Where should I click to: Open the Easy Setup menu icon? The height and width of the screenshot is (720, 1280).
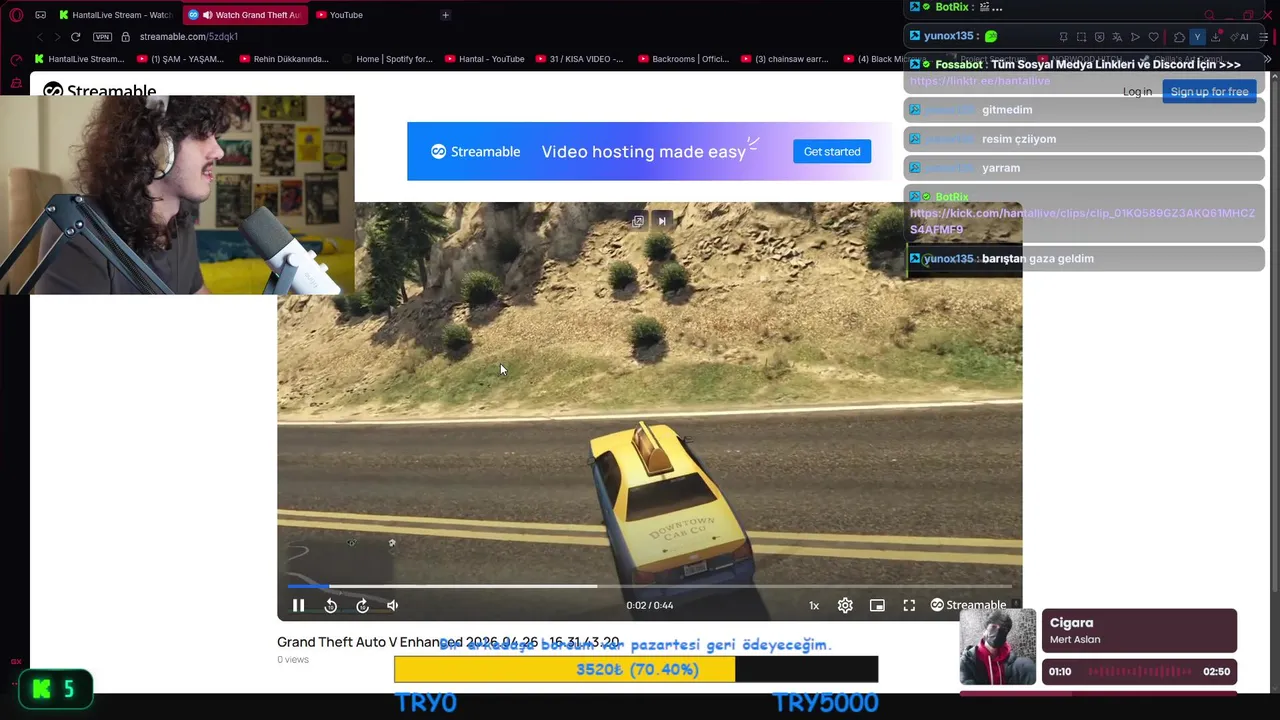(x=1264, y=37)
